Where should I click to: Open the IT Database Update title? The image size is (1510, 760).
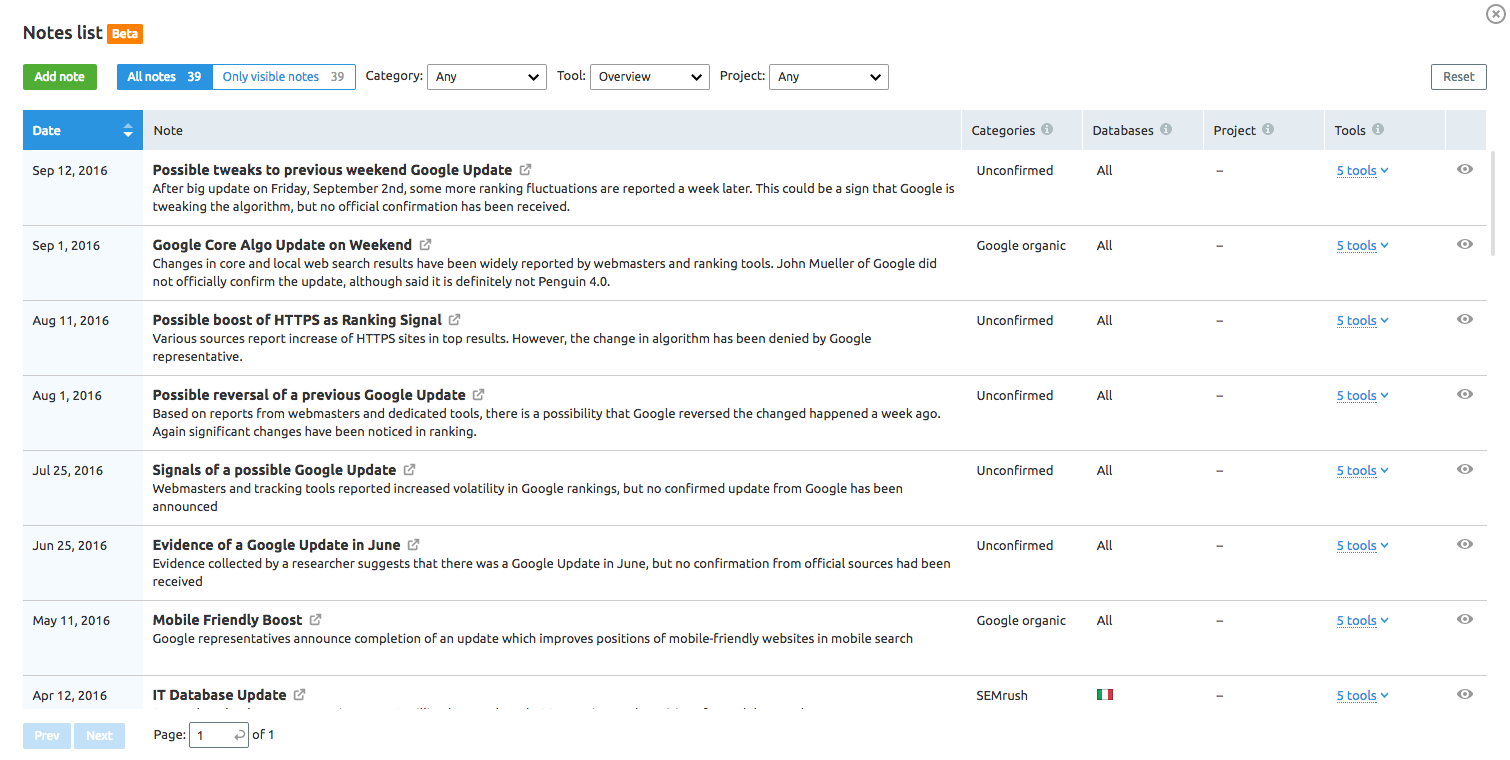point(219,695)
